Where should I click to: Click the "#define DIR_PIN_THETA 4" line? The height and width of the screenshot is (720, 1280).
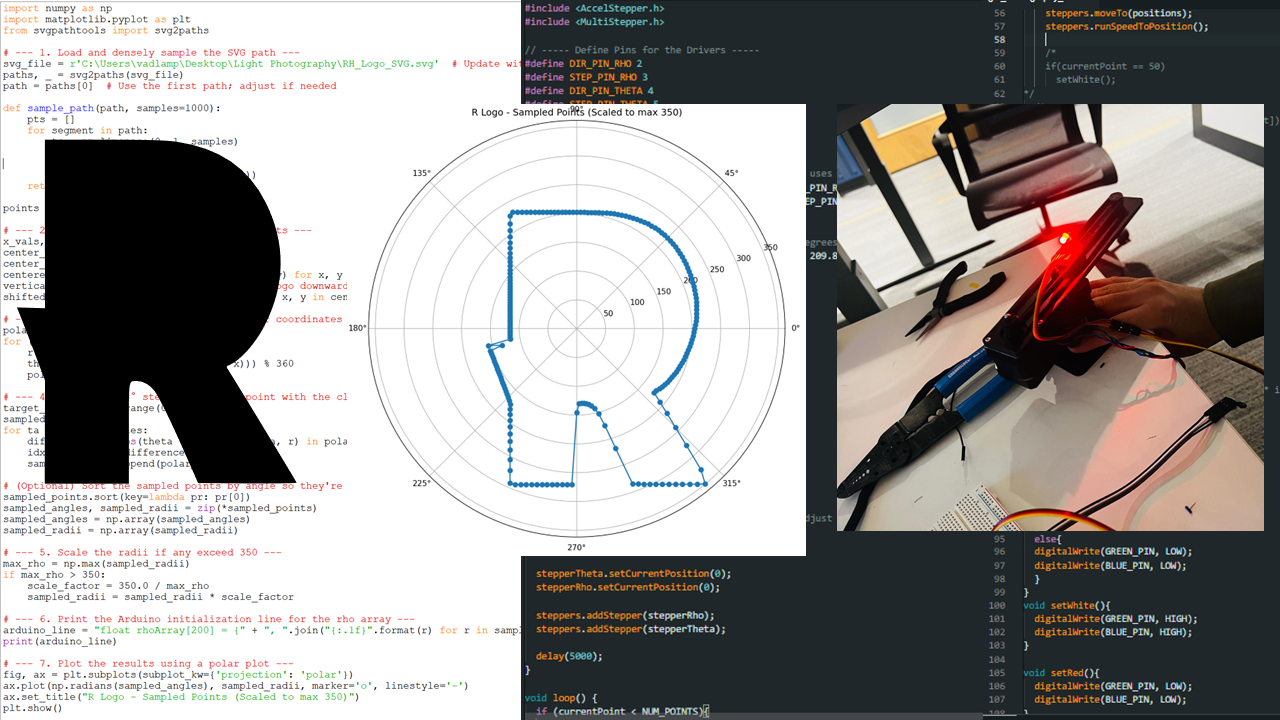[x=589, y=92]
